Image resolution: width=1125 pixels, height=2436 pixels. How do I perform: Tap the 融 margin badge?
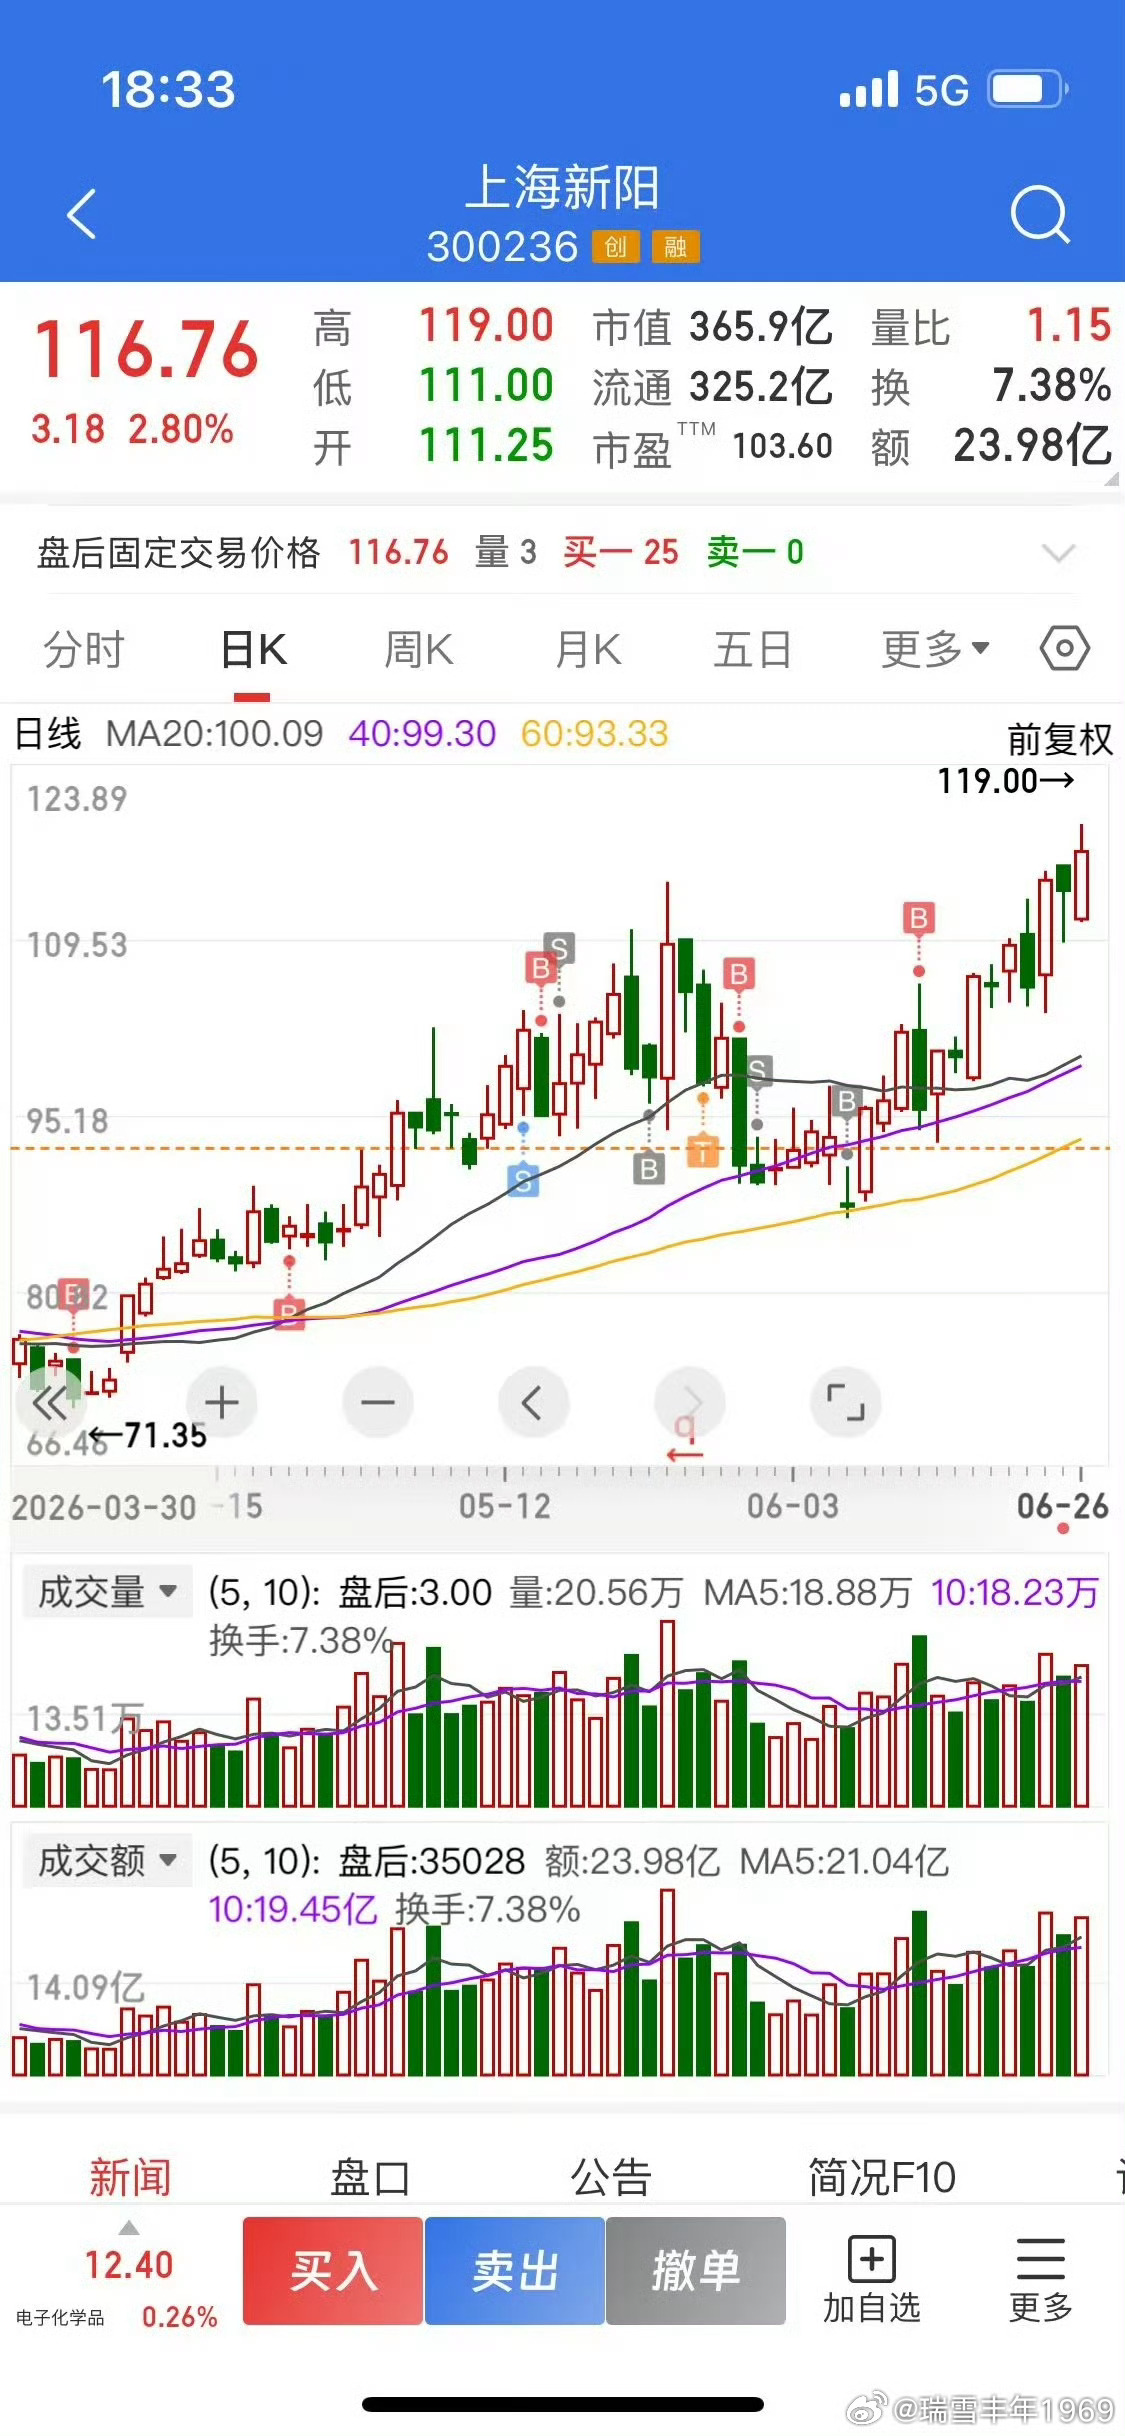[676, 246]
